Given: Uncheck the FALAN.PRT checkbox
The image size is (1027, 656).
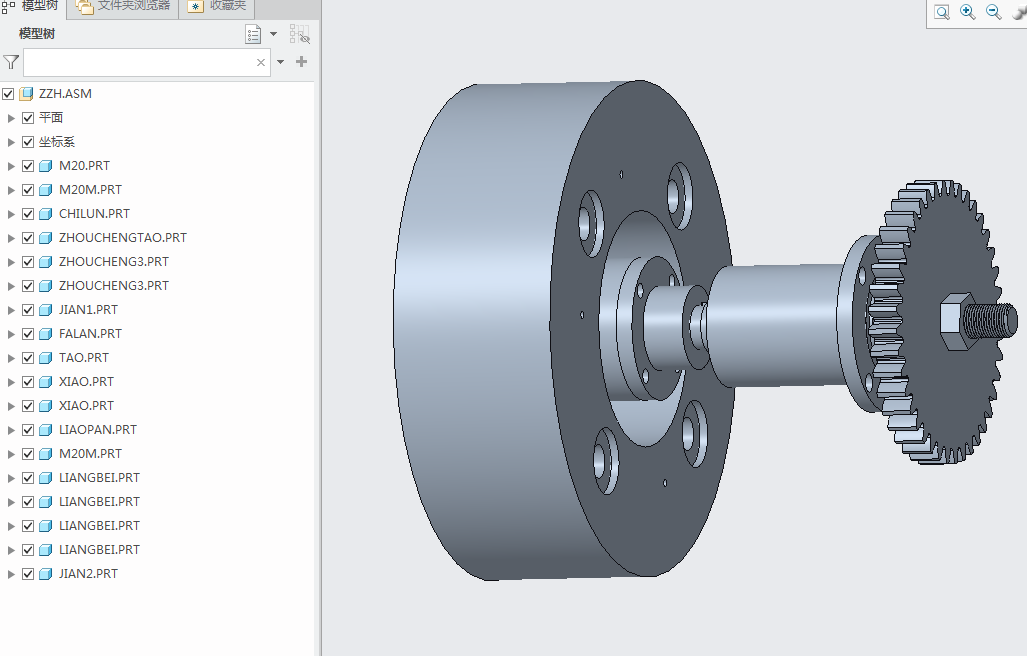Looking at the screenshot, I should click(x=28, y=334).
